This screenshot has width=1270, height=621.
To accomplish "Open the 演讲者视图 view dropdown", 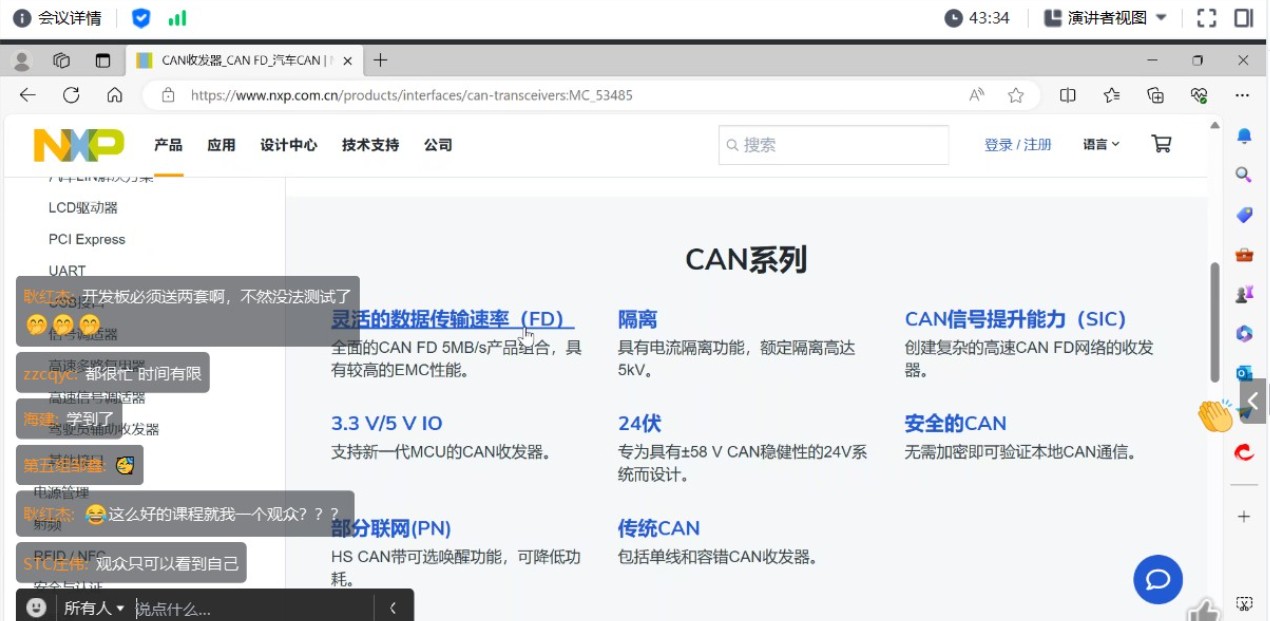I will click(x=1106, y=18).
